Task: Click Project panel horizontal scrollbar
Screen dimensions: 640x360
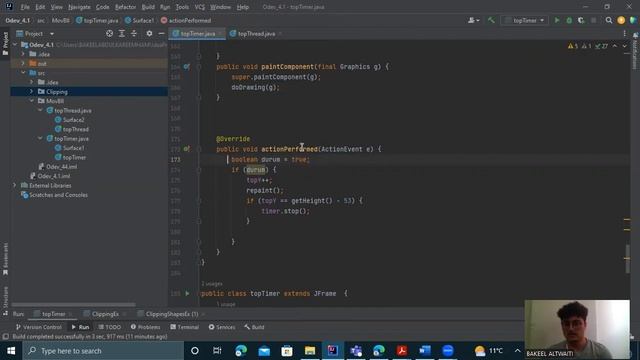Action: click(73, 304)
